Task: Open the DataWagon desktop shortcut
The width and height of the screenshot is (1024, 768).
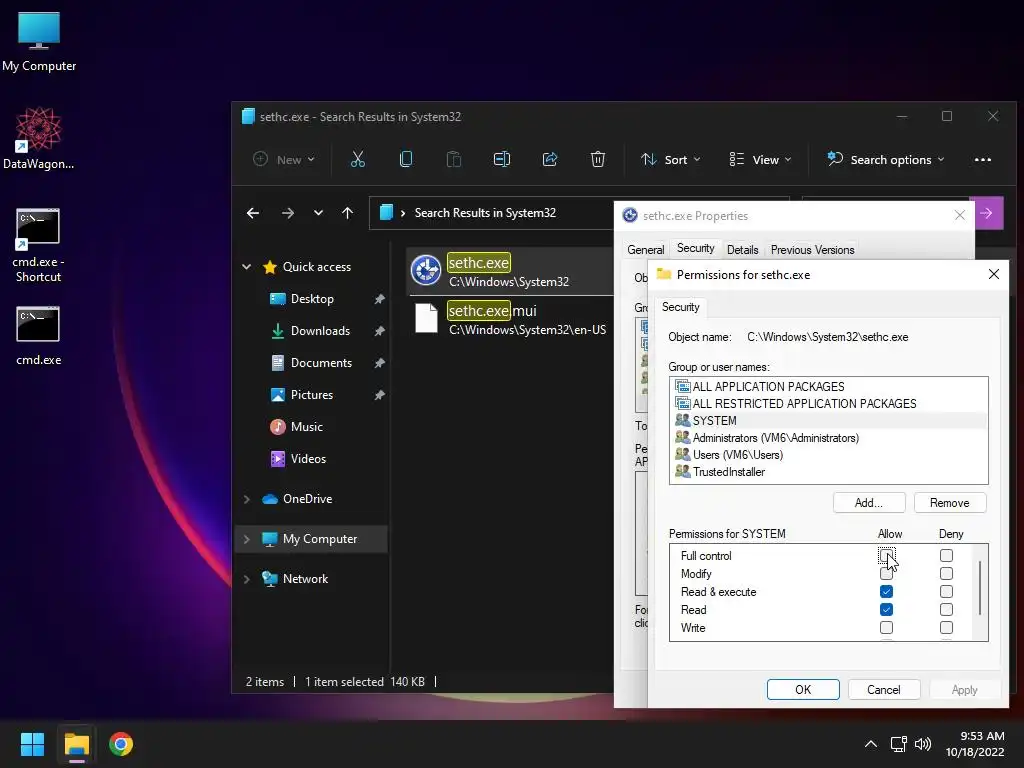Action: 39,138
